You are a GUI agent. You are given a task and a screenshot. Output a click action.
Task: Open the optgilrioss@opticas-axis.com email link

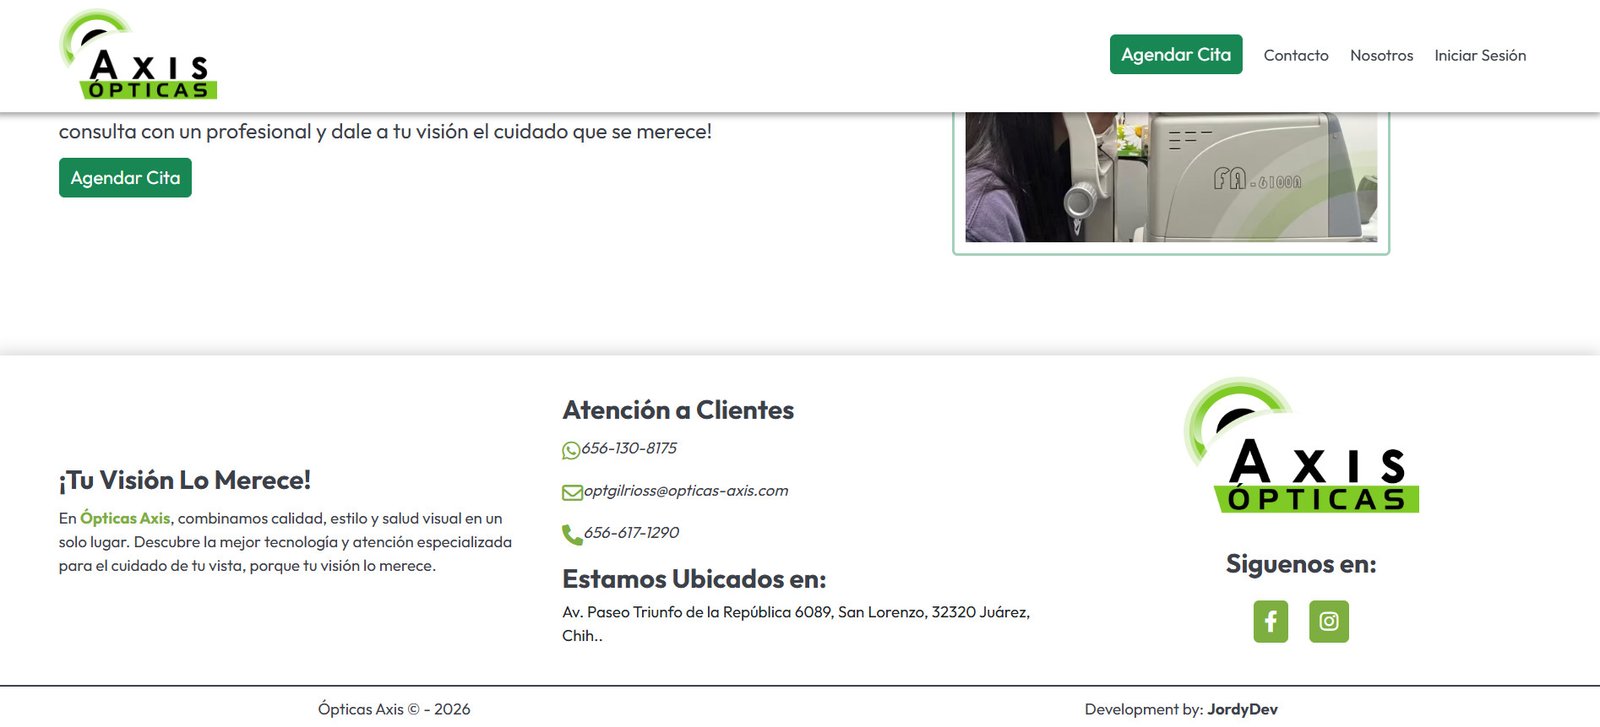pyautogui.click(x=686, y=491)
